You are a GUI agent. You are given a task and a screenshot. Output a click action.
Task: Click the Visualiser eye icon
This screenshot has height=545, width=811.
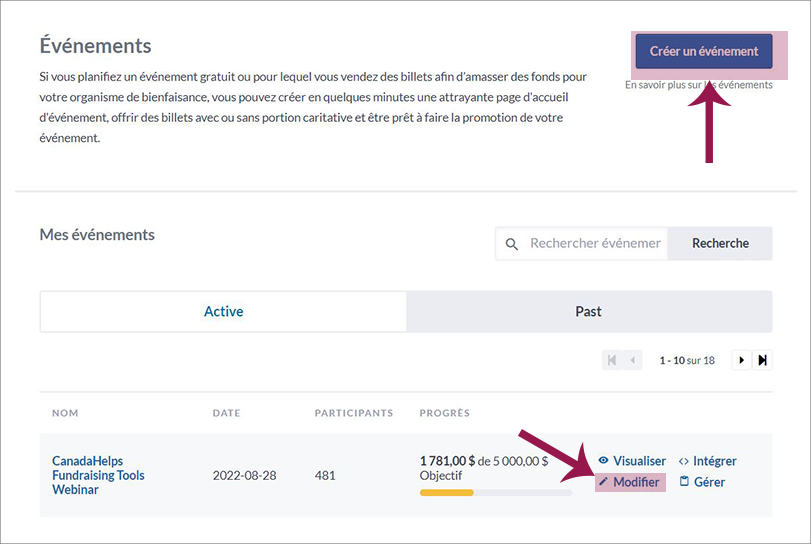coord(603,461)
